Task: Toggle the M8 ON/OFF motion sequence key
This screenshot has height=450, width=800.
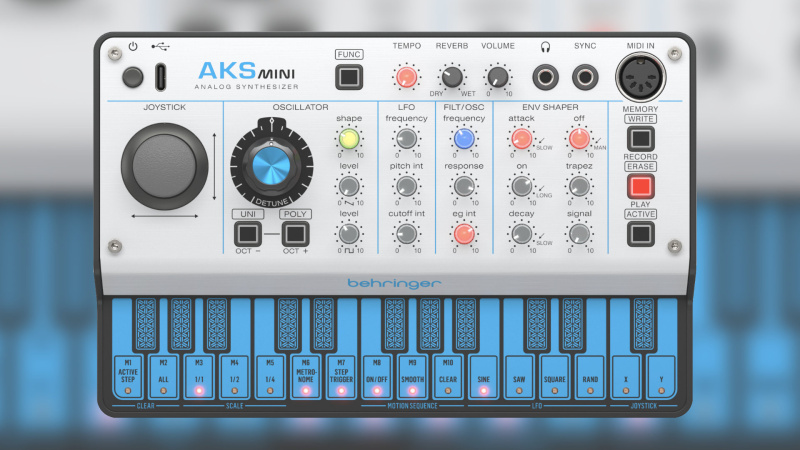Action: 377,377
